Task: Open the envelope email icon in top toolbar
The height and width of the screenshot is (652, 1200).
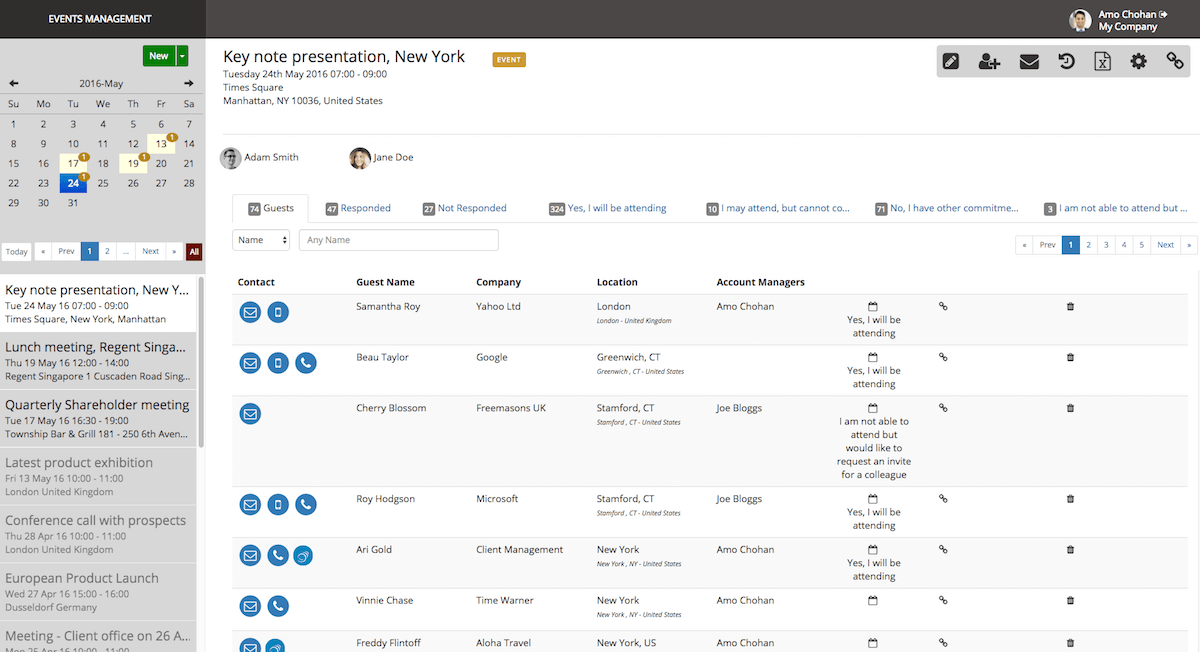Action: tap(1029, 62)
